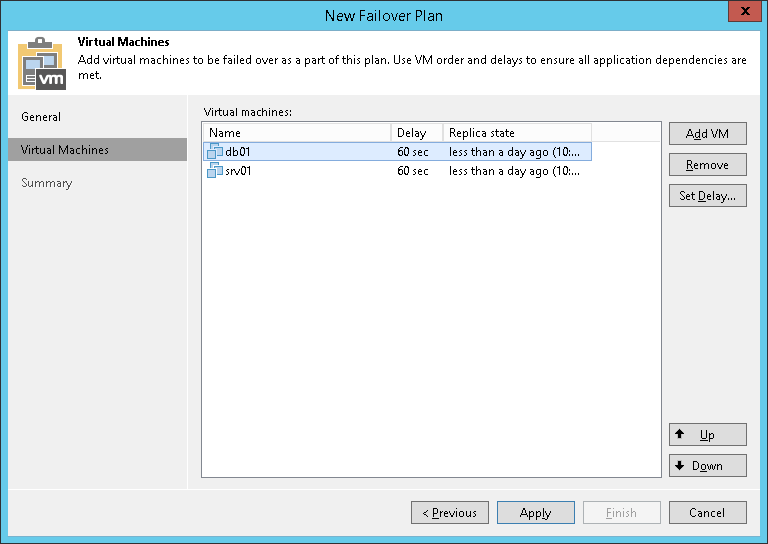Close the New Failover Plan dialog
Viewport: 768px width, 544px height.
pyautogui.click(x=742, y=15)
